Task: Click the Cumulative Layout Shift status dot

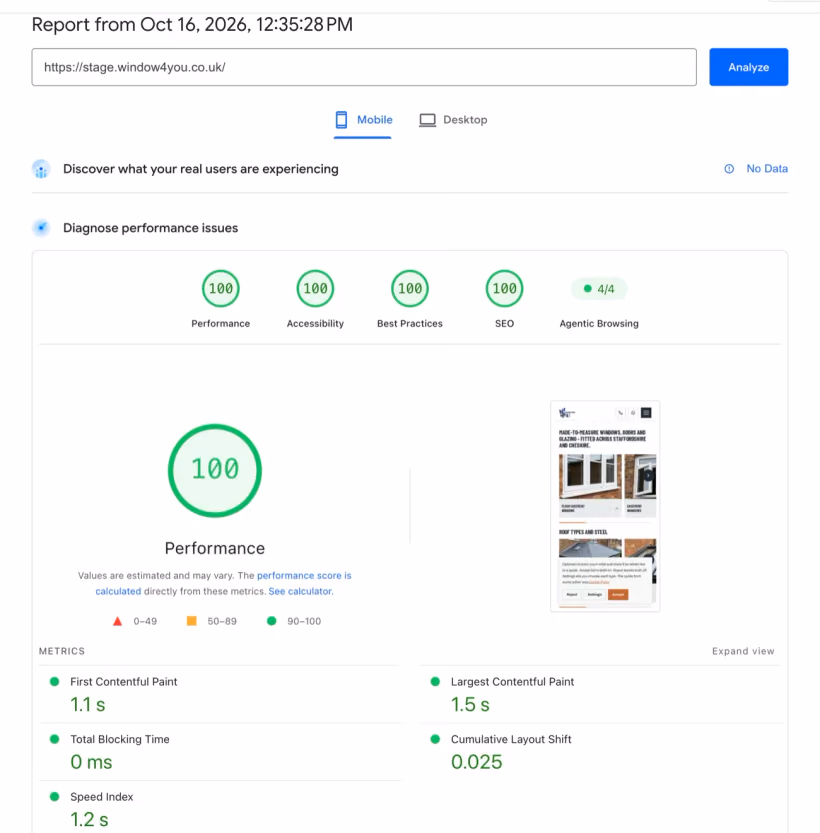Action: [435, 739]
